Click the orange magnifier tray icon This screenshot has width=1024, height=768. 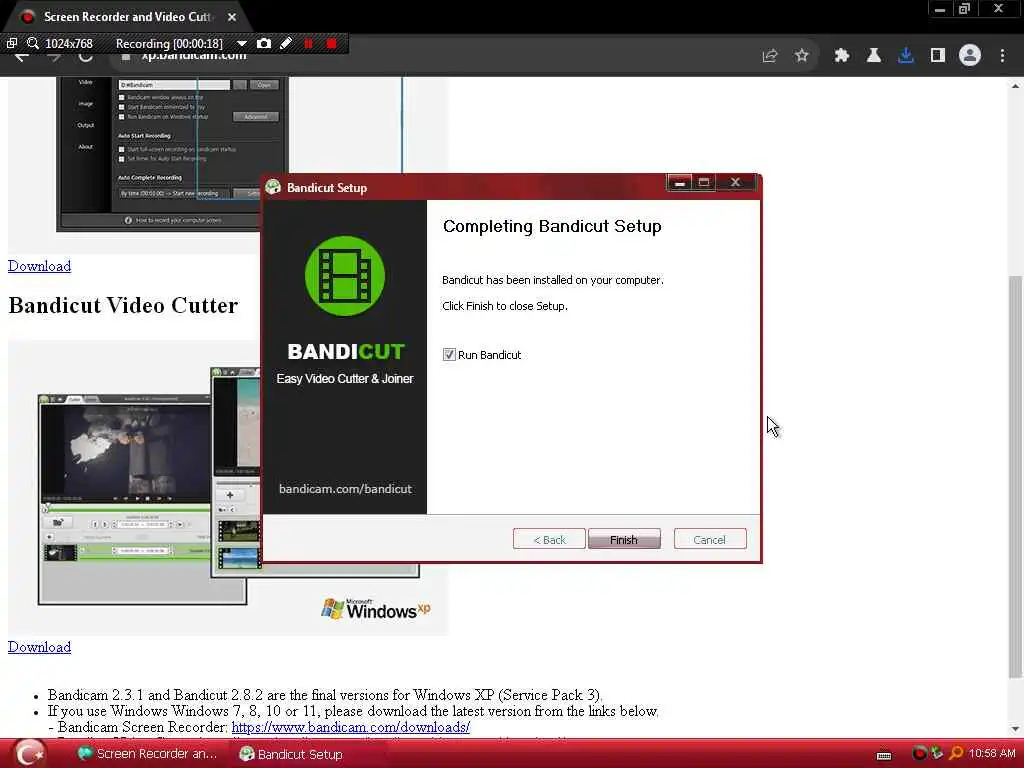(956, 754)
